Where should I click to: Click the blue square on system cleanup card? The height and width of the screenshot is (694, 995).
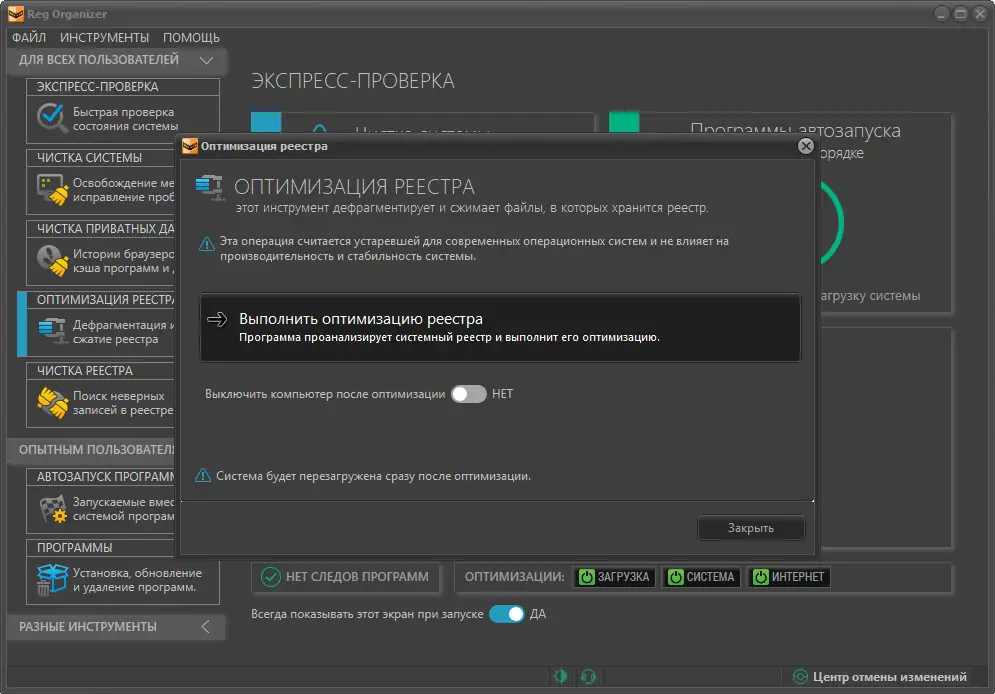point(266,122)
